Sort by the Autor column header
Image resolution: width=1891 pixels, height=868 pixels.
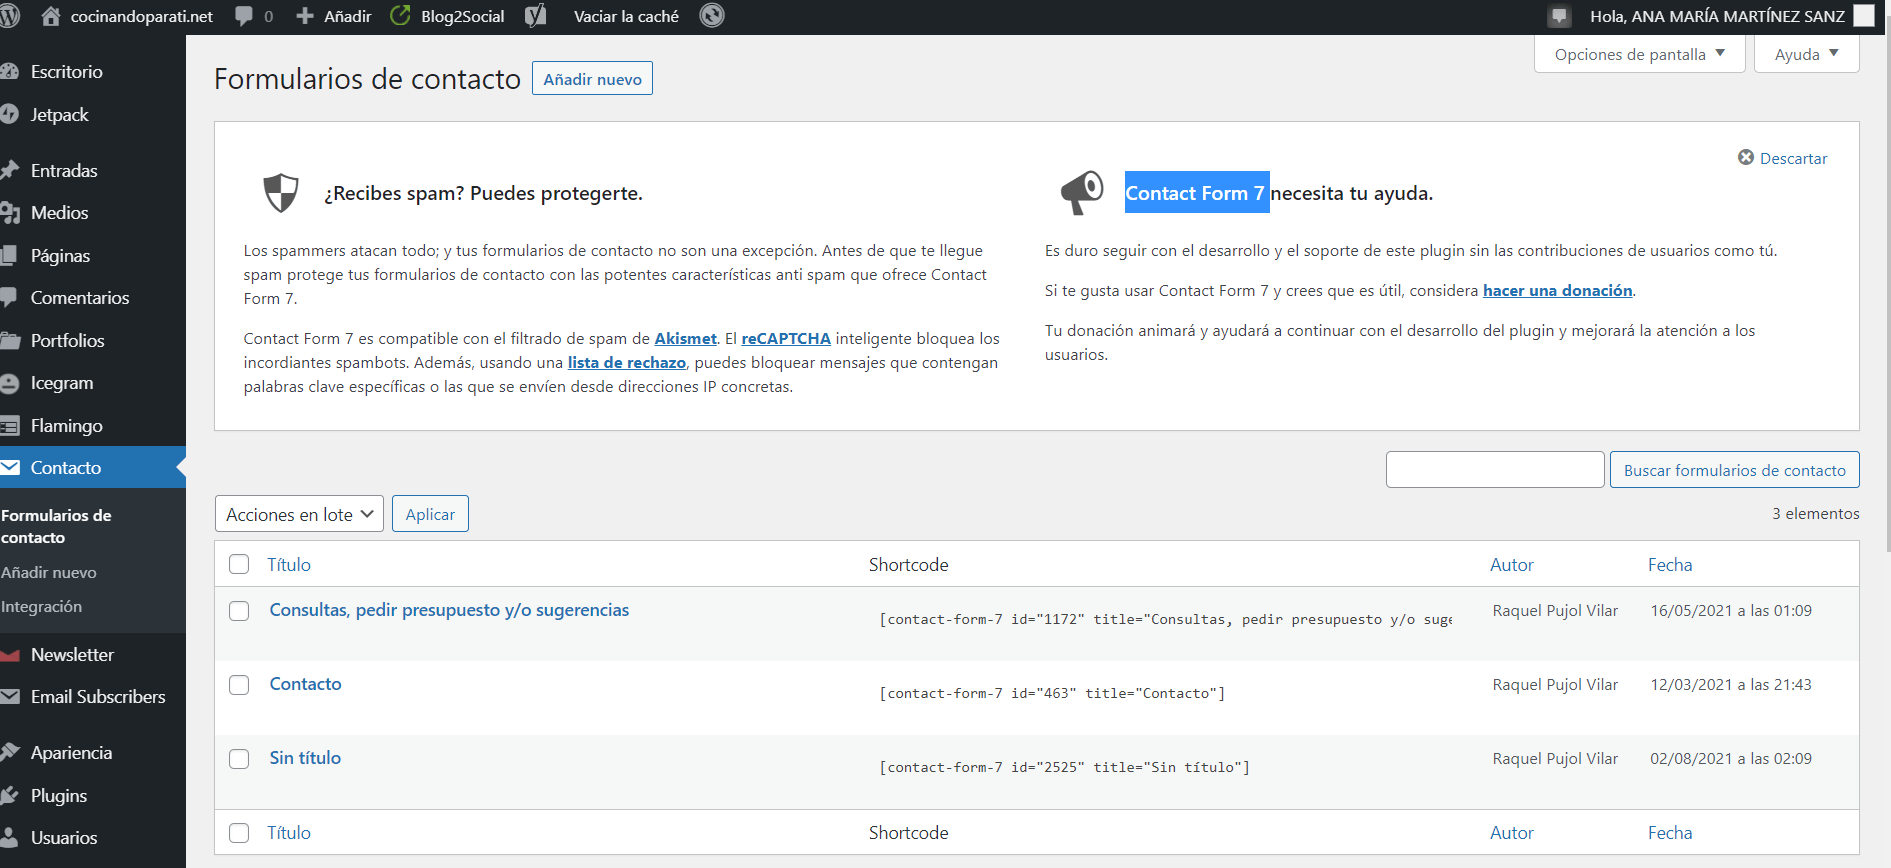1512,564
